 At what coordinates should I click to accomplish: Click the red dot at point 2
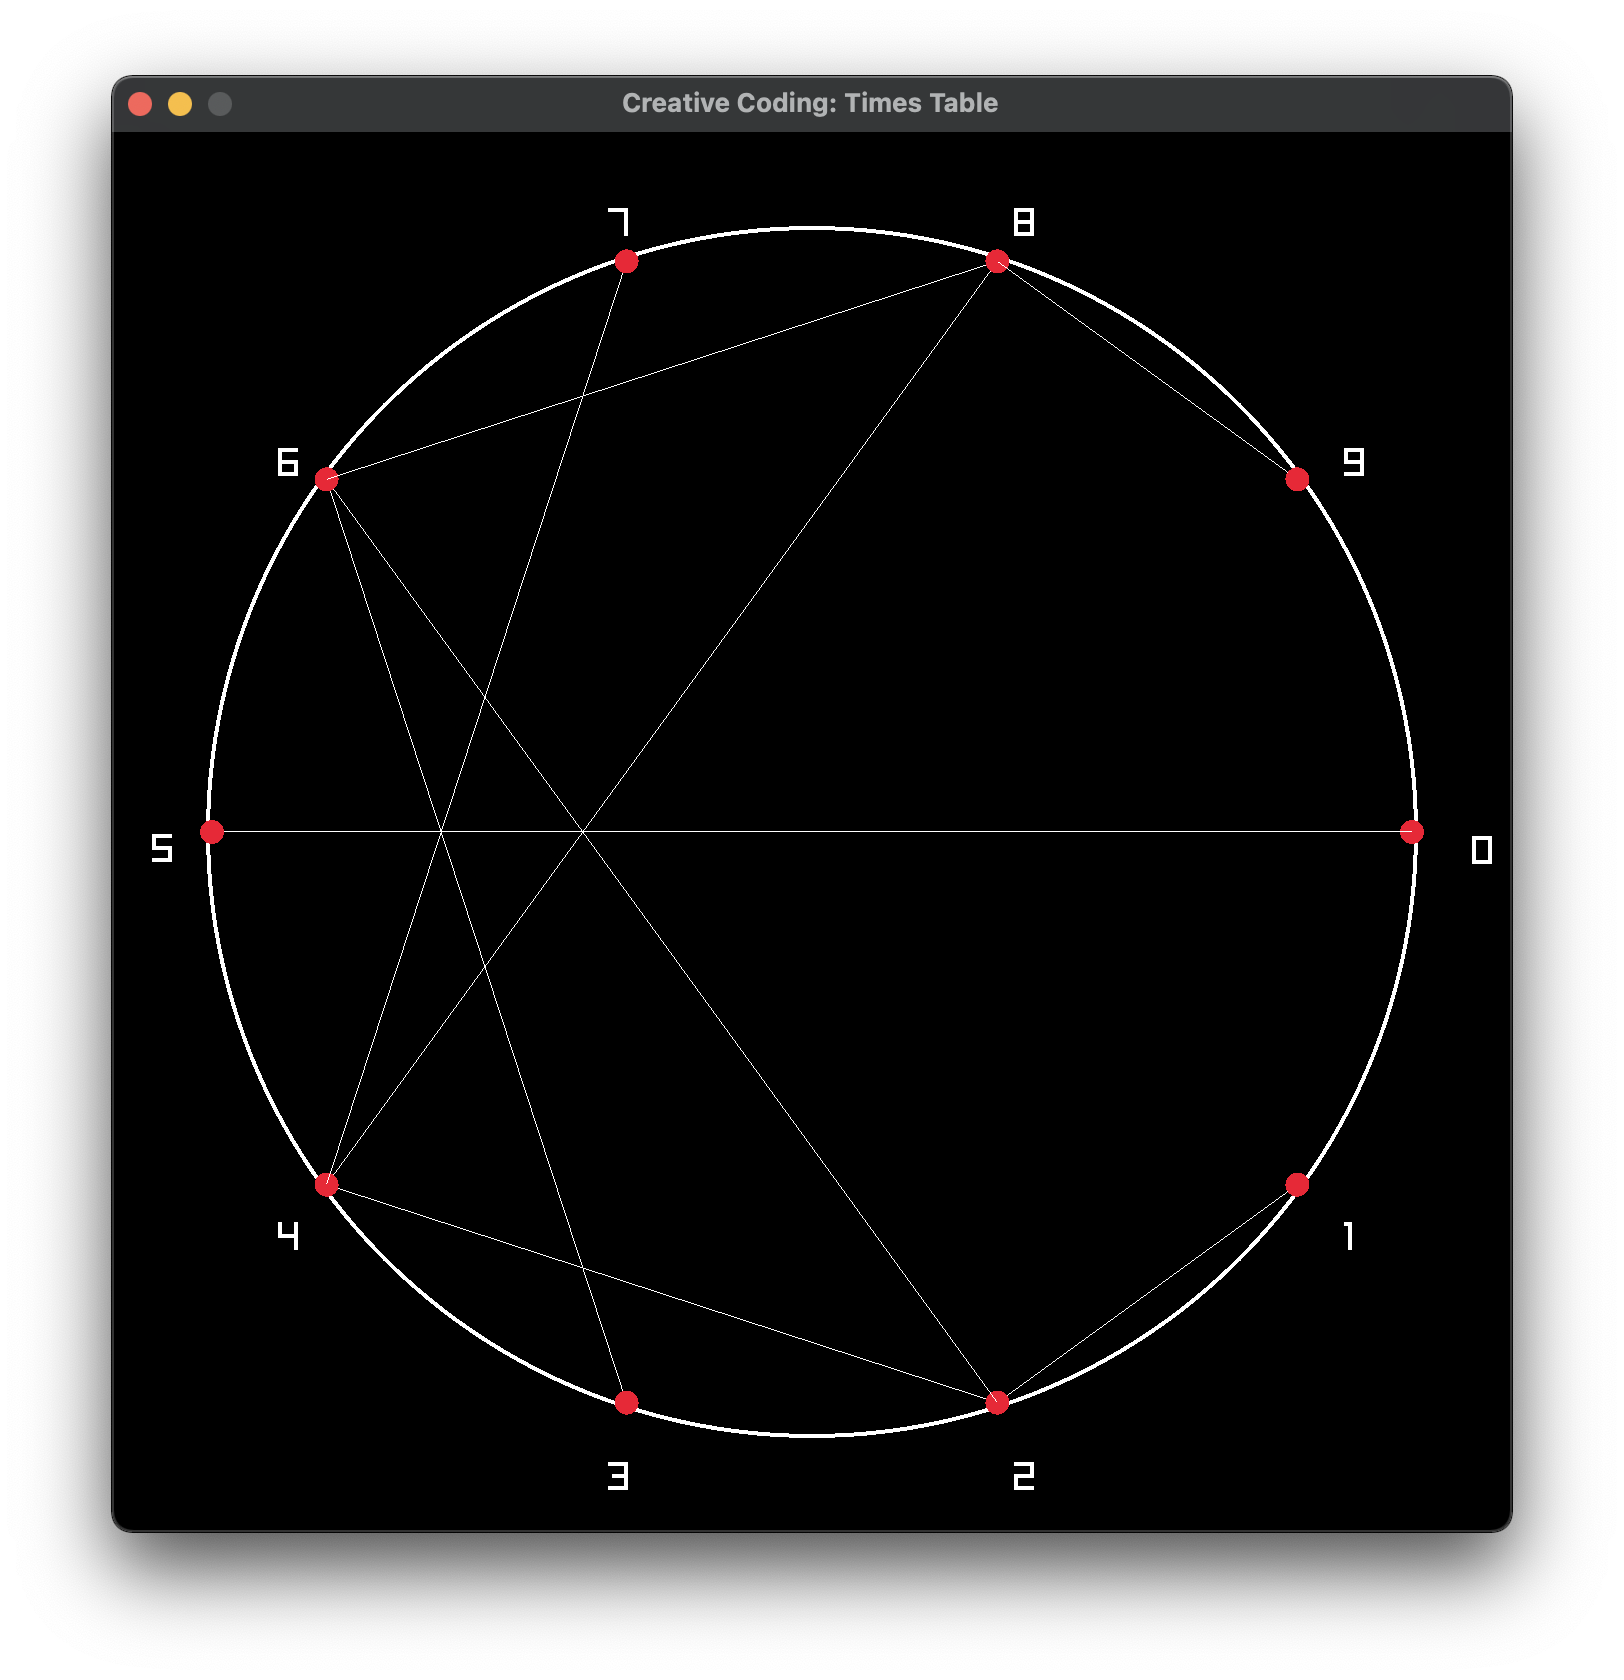pyautogui.click(x=997, y=1403)
